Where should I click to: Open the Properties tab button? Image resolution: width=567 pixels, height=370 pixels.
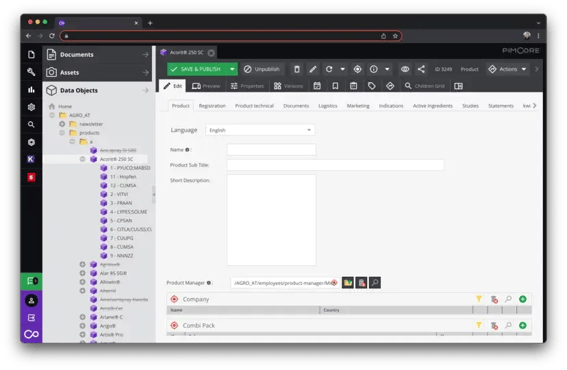click(x=247, y=86)
